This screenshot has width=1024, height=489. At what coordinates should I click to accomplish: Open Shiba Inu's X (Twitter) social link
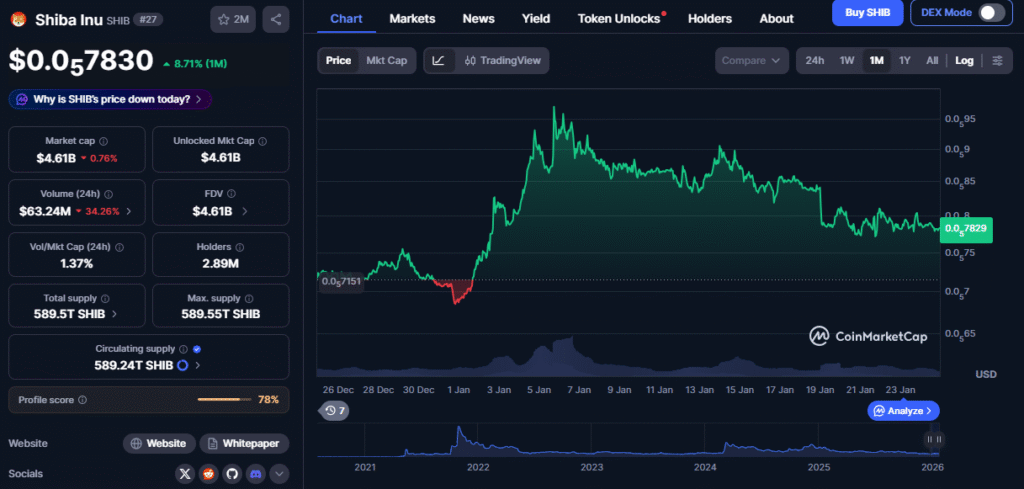[185, 474]
